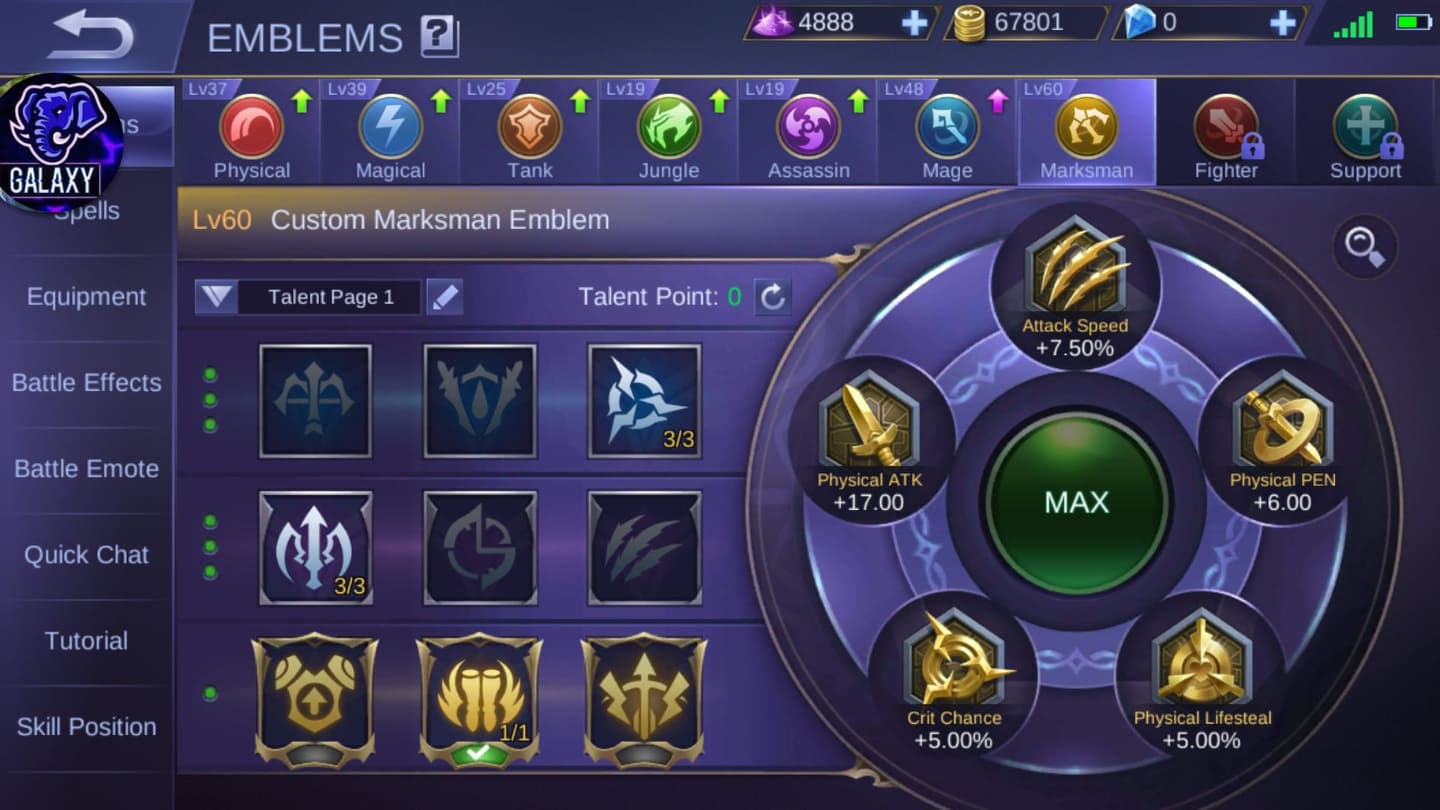Click the green MAX button
The image size is (1440, 810).
1076,502
